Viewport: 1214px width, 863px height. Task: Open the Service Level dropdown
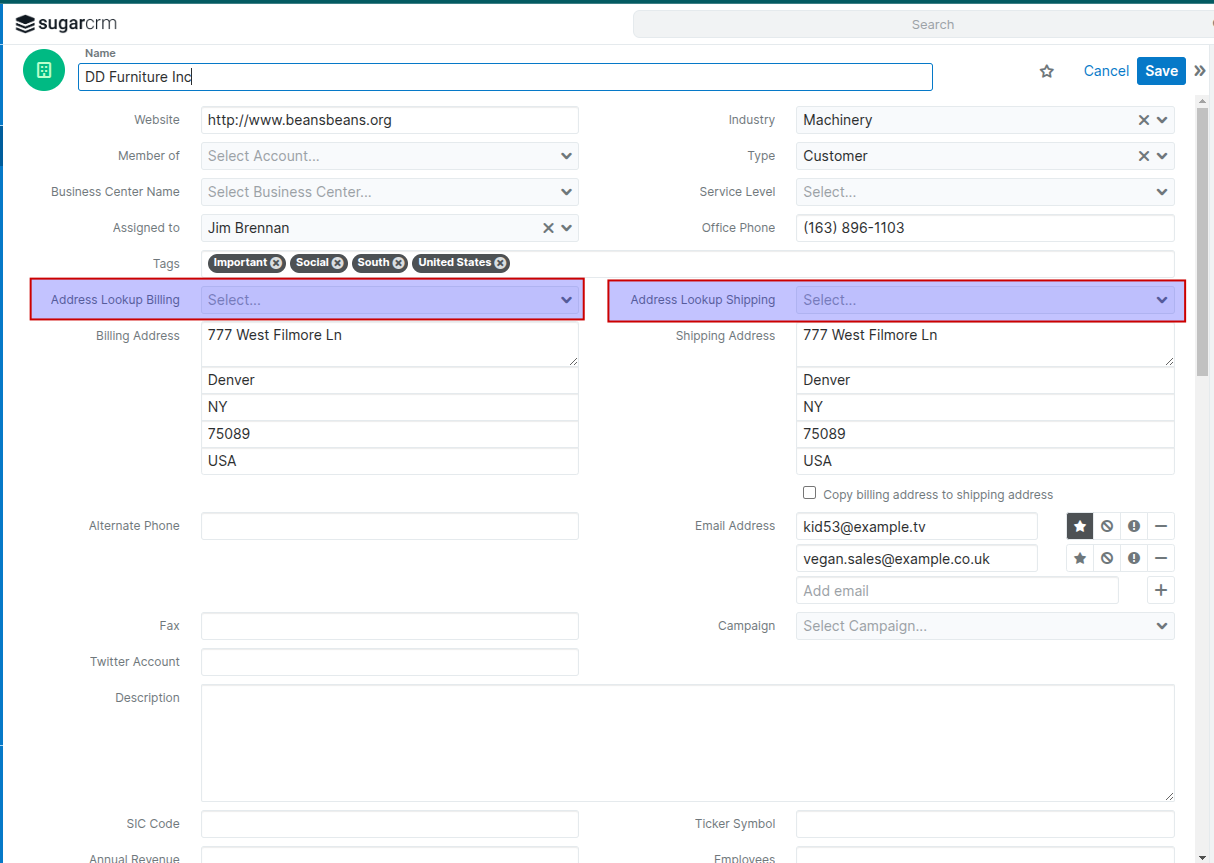pyautogui.click(x=985, y=192)
